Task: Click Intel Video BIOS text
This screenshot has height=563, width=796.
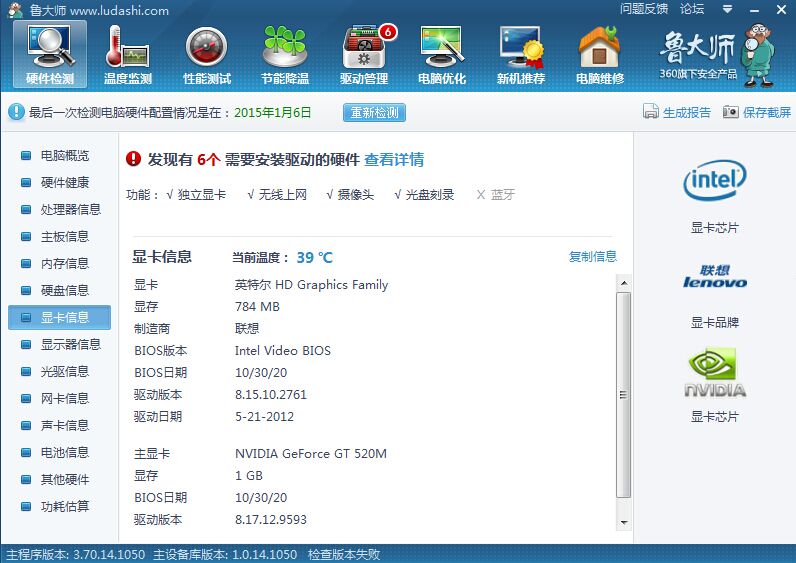Action: pos(282,351)
